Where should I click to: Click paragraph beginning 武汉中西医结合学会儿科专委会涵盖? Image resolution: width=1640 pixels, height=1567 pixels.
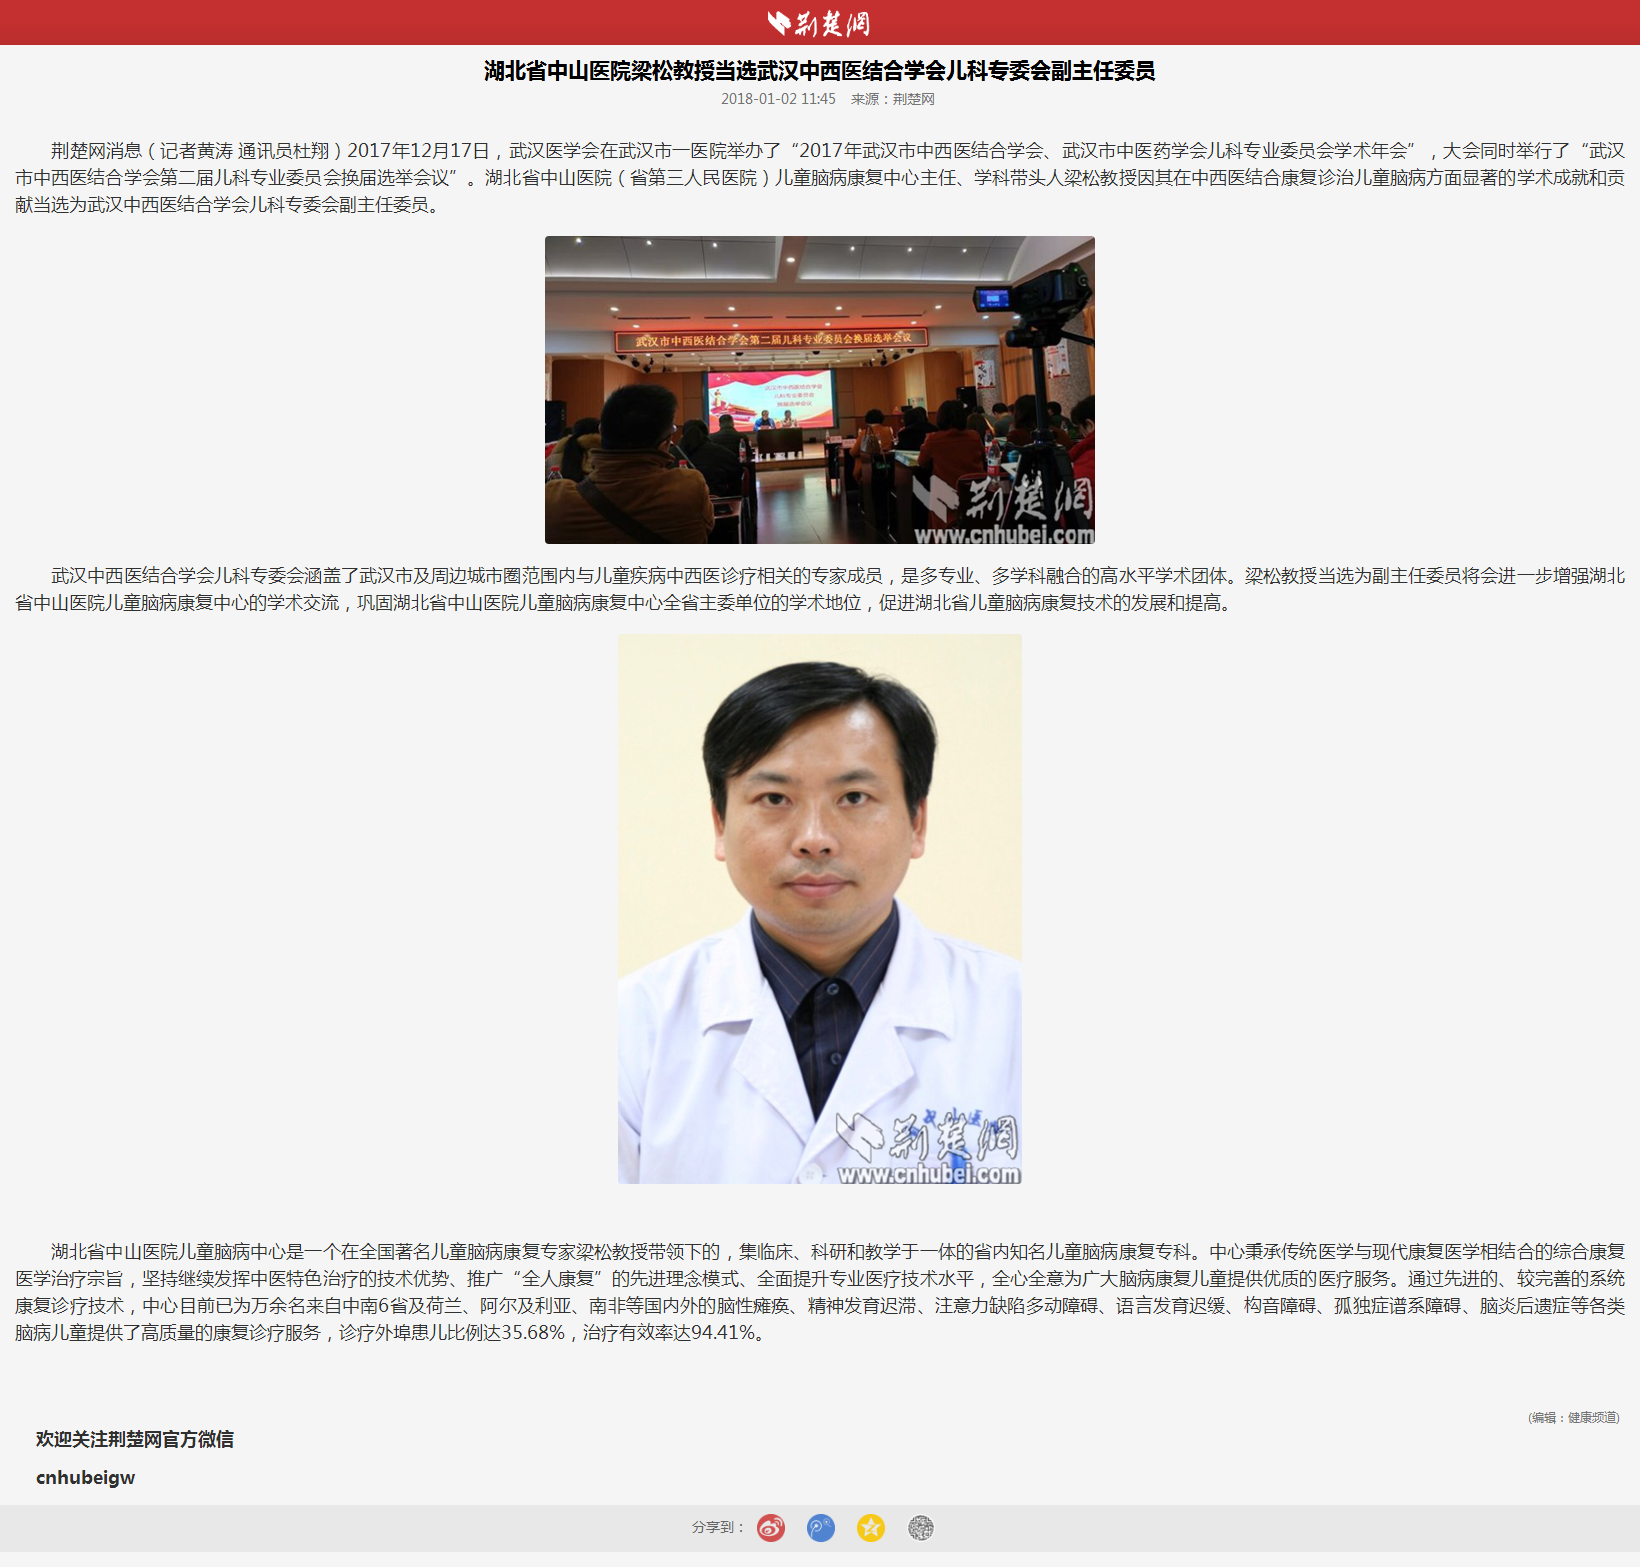coord(819,589)
